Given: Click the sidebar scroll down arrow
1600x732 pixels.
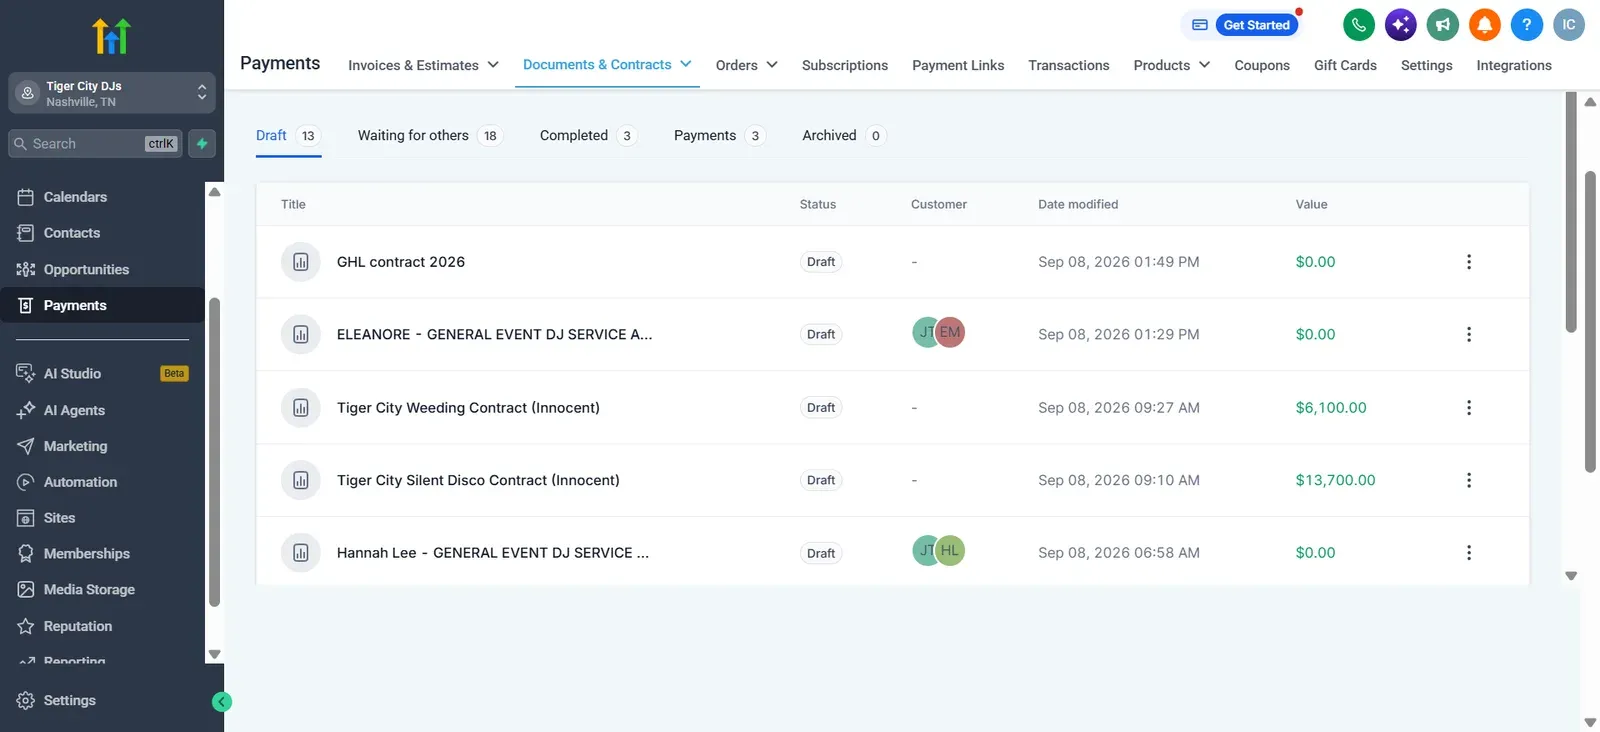Looking at the screenshot, I should pyautogui.click(x=214, y=654).
